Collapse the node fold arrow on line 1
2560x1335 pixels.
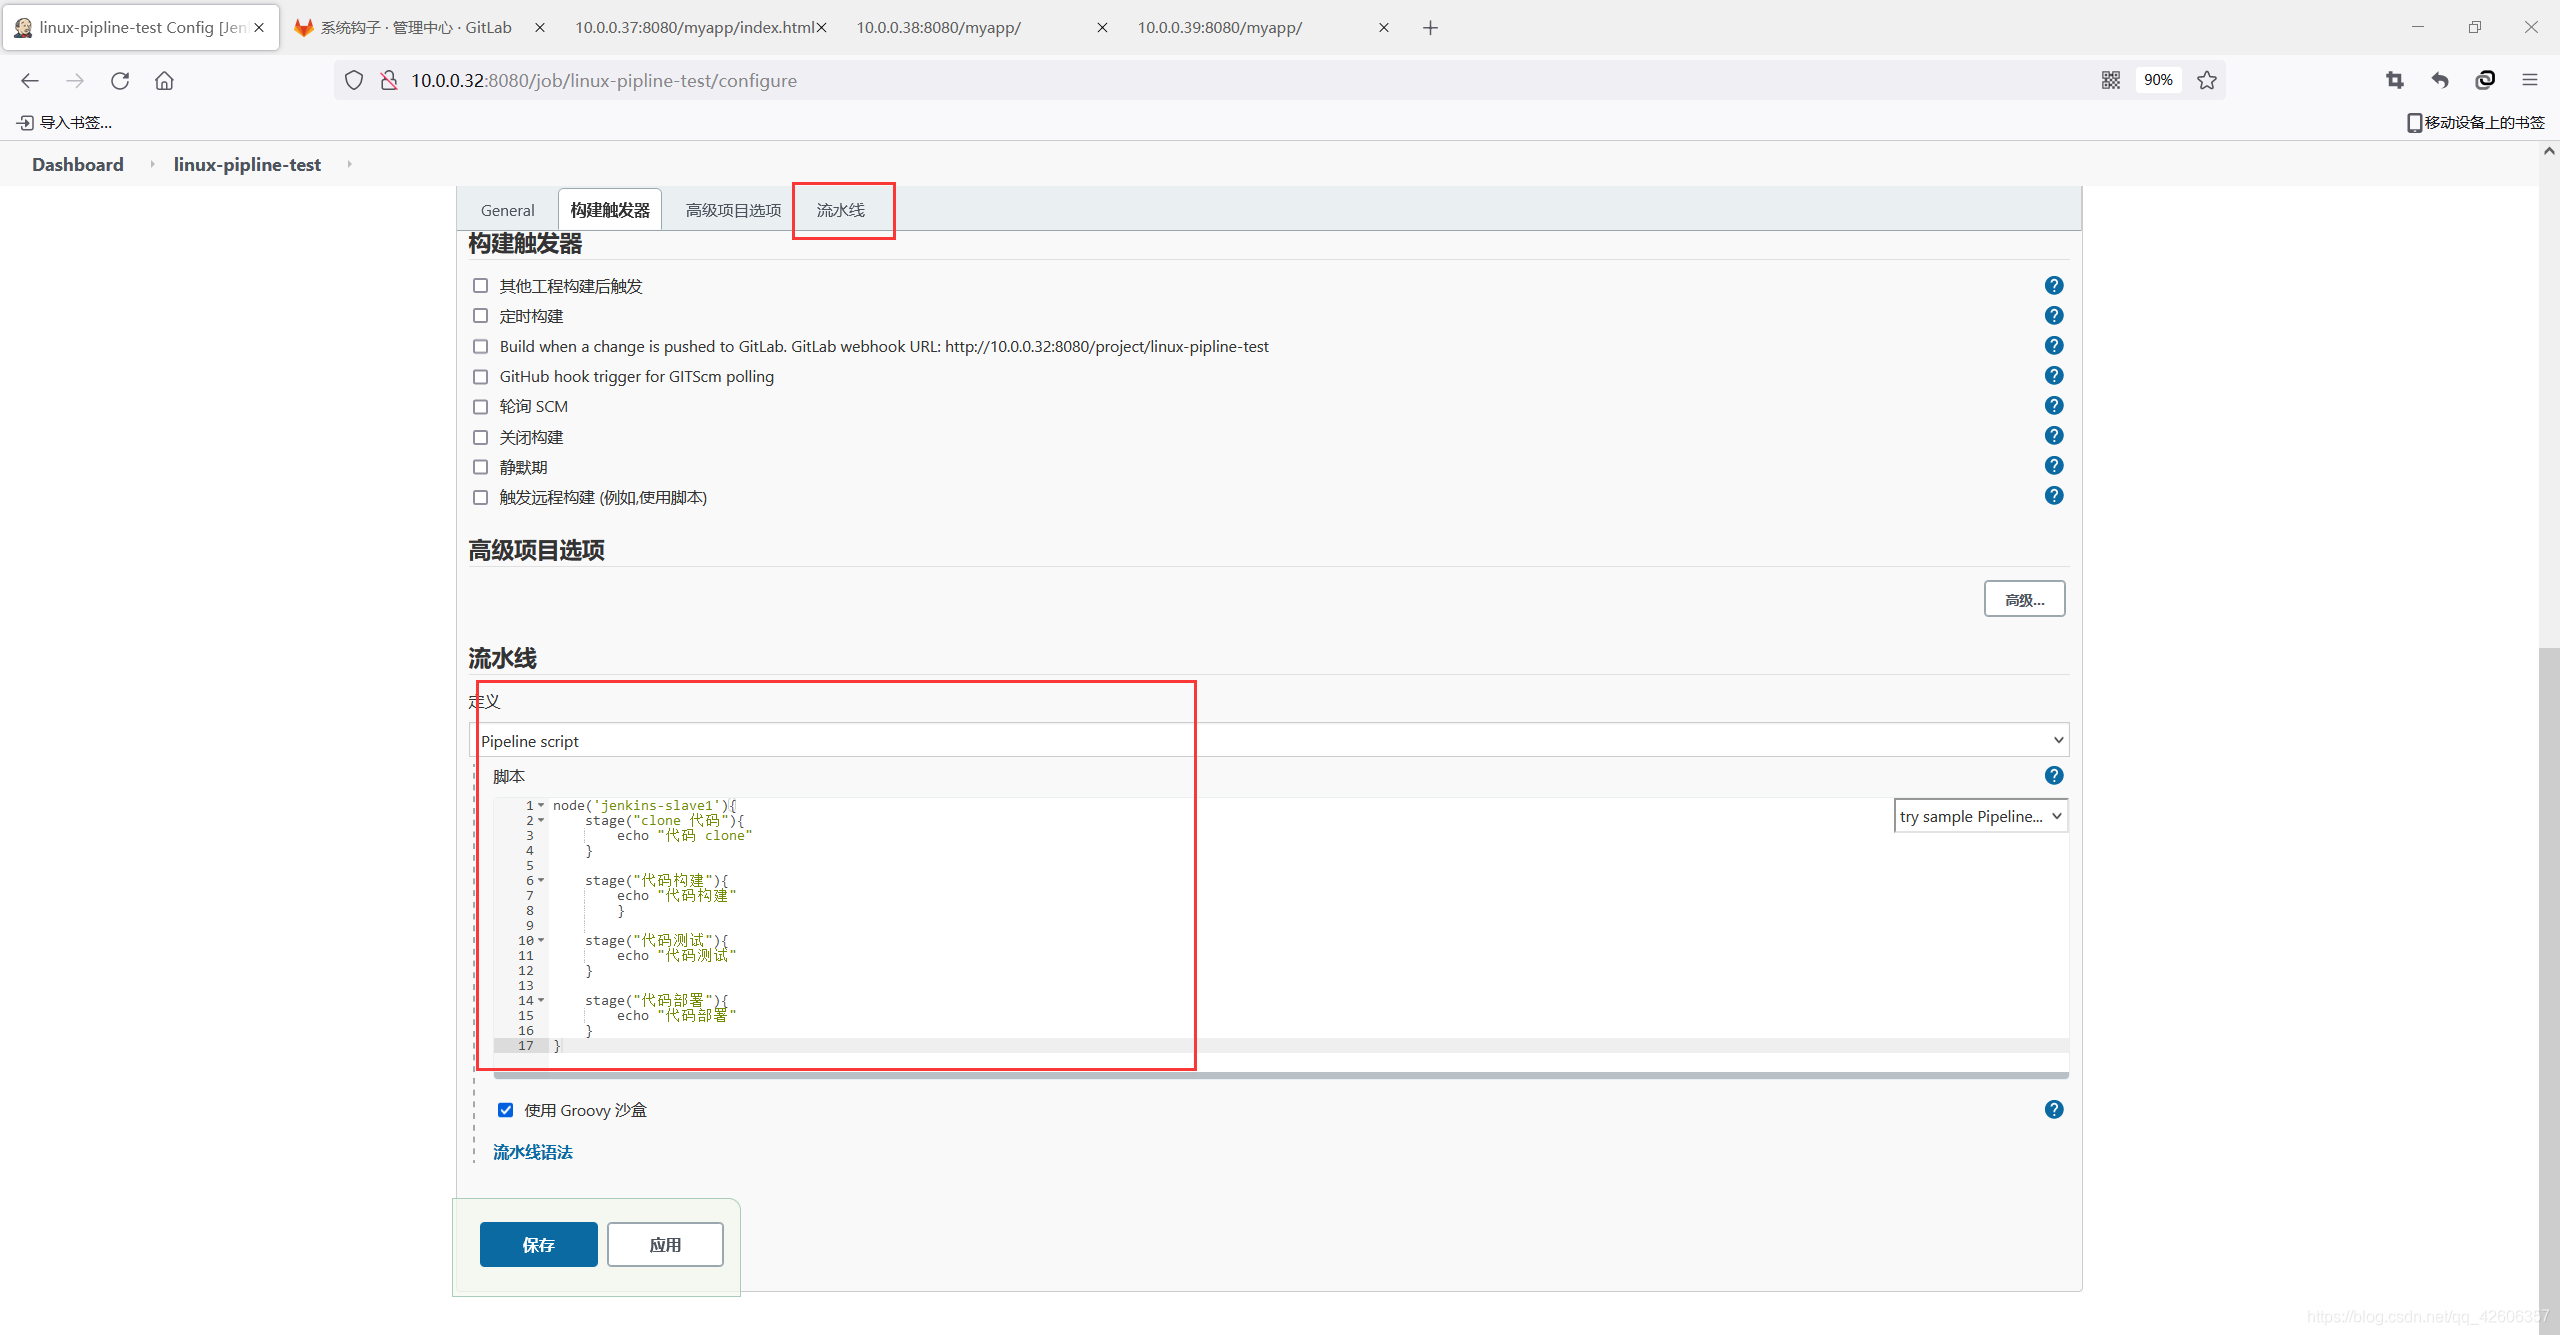click(541, 805)
